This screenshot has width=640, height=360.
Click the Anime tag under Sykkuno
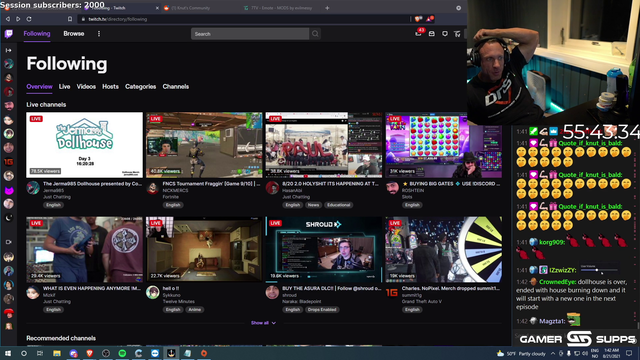coord(195,309)
